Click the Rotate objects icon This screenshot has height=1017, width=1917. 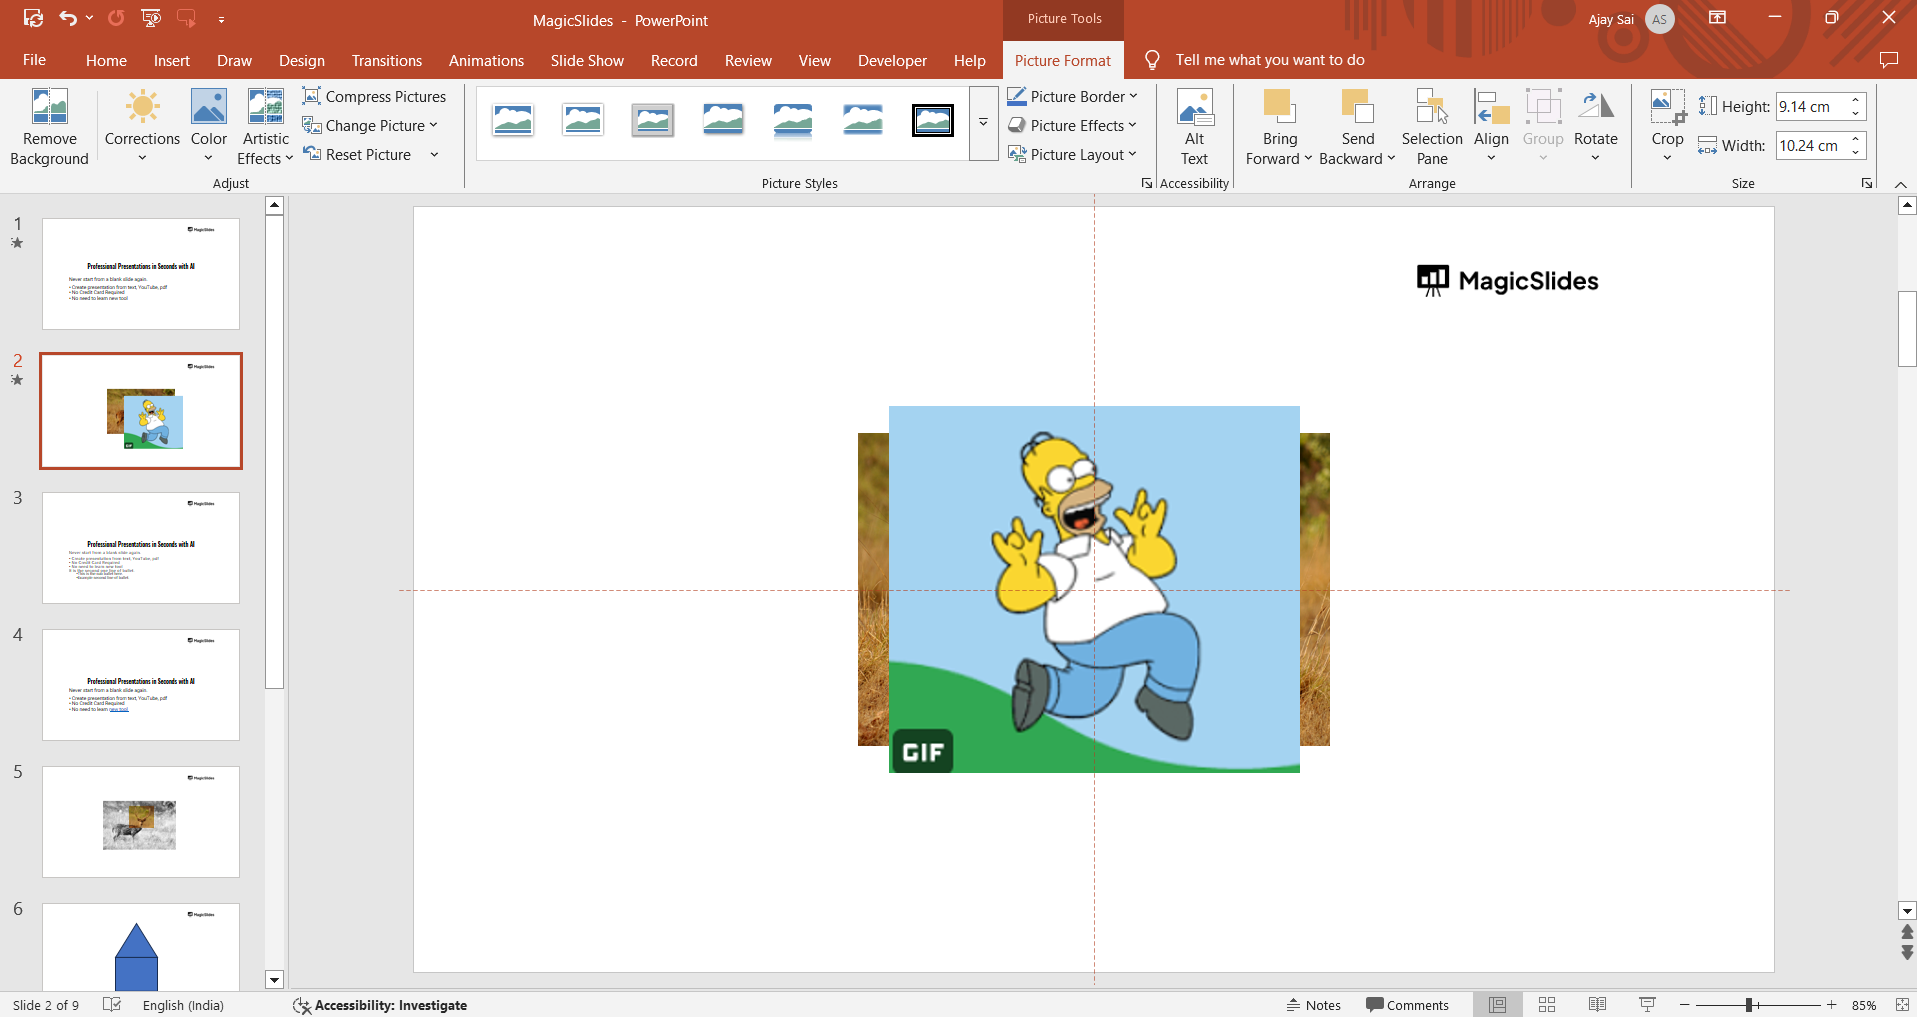(1595, 108)
